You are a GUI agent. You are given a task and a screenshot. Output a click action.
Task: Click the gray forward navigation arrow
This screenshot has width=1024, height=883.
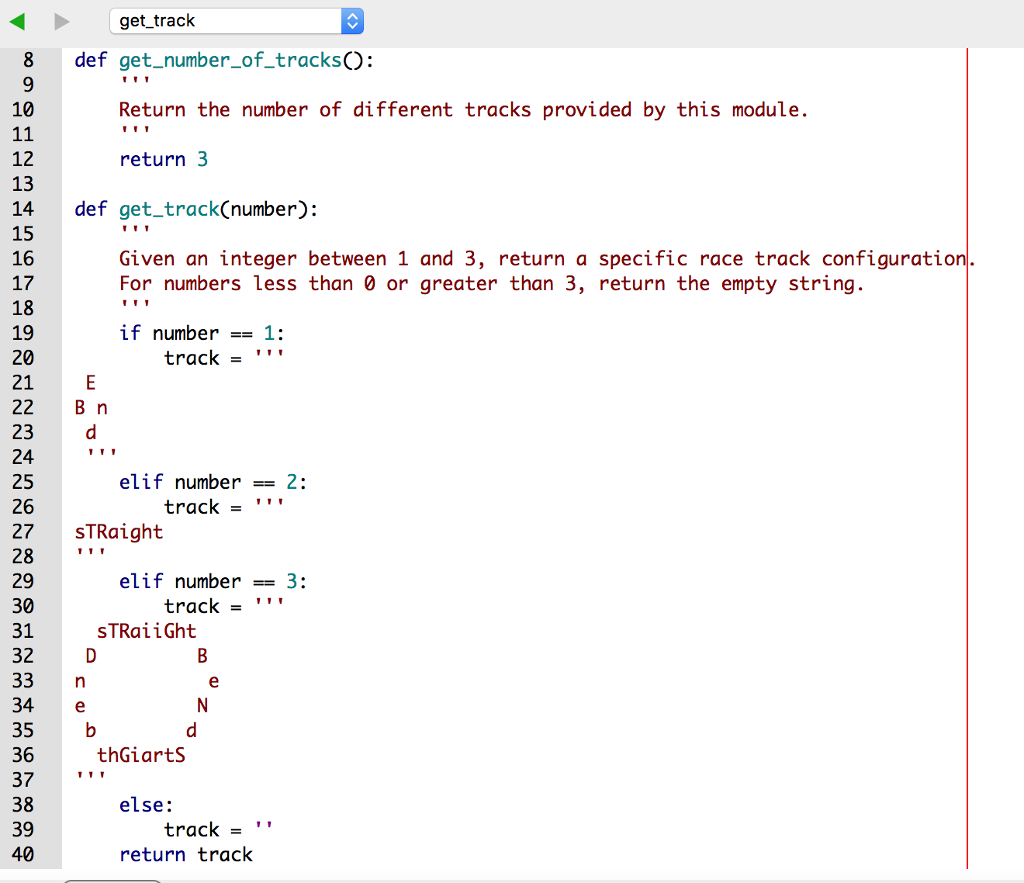[x=60, y=20]
